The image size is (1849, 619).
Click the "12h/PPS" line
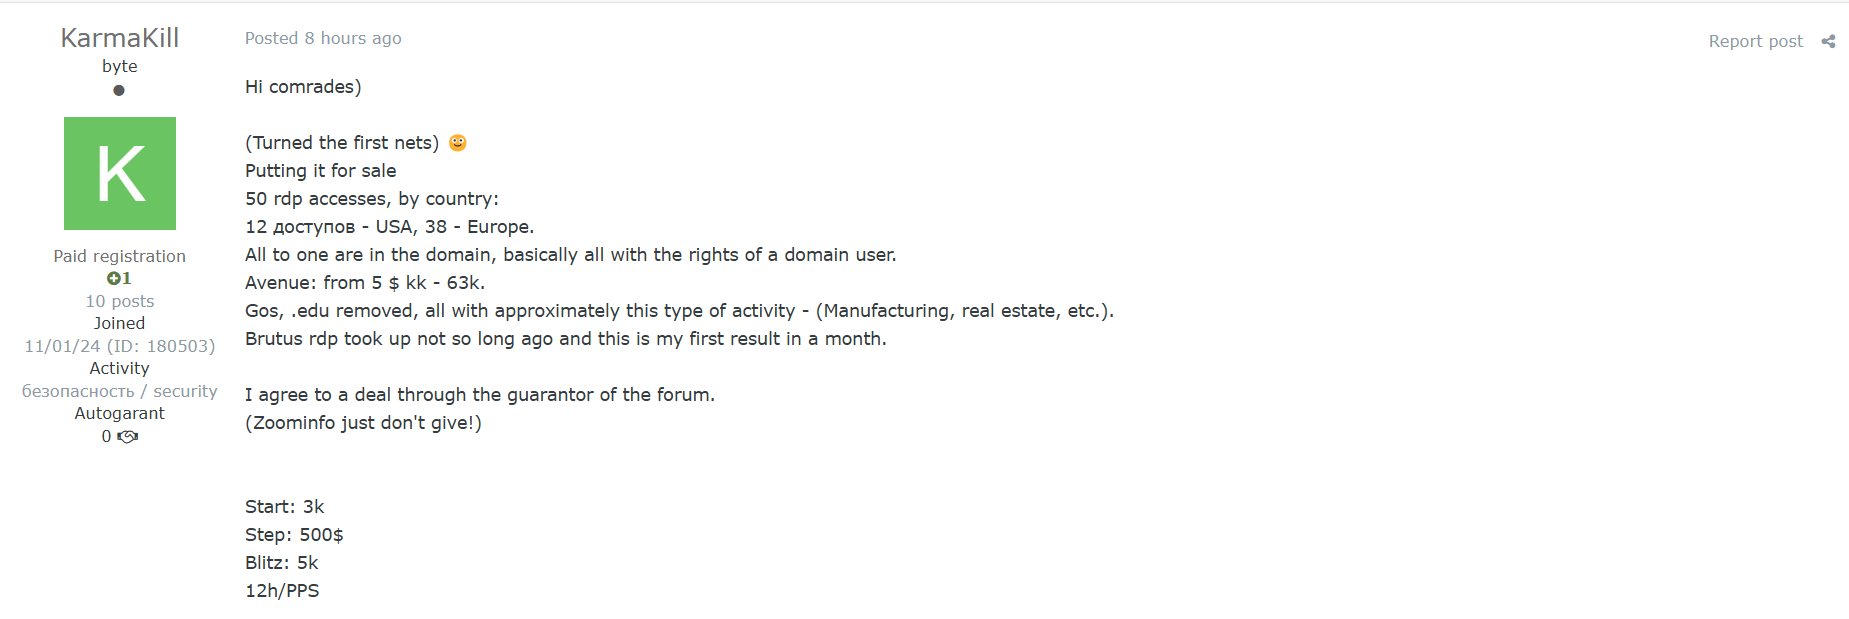click(282, 591)
